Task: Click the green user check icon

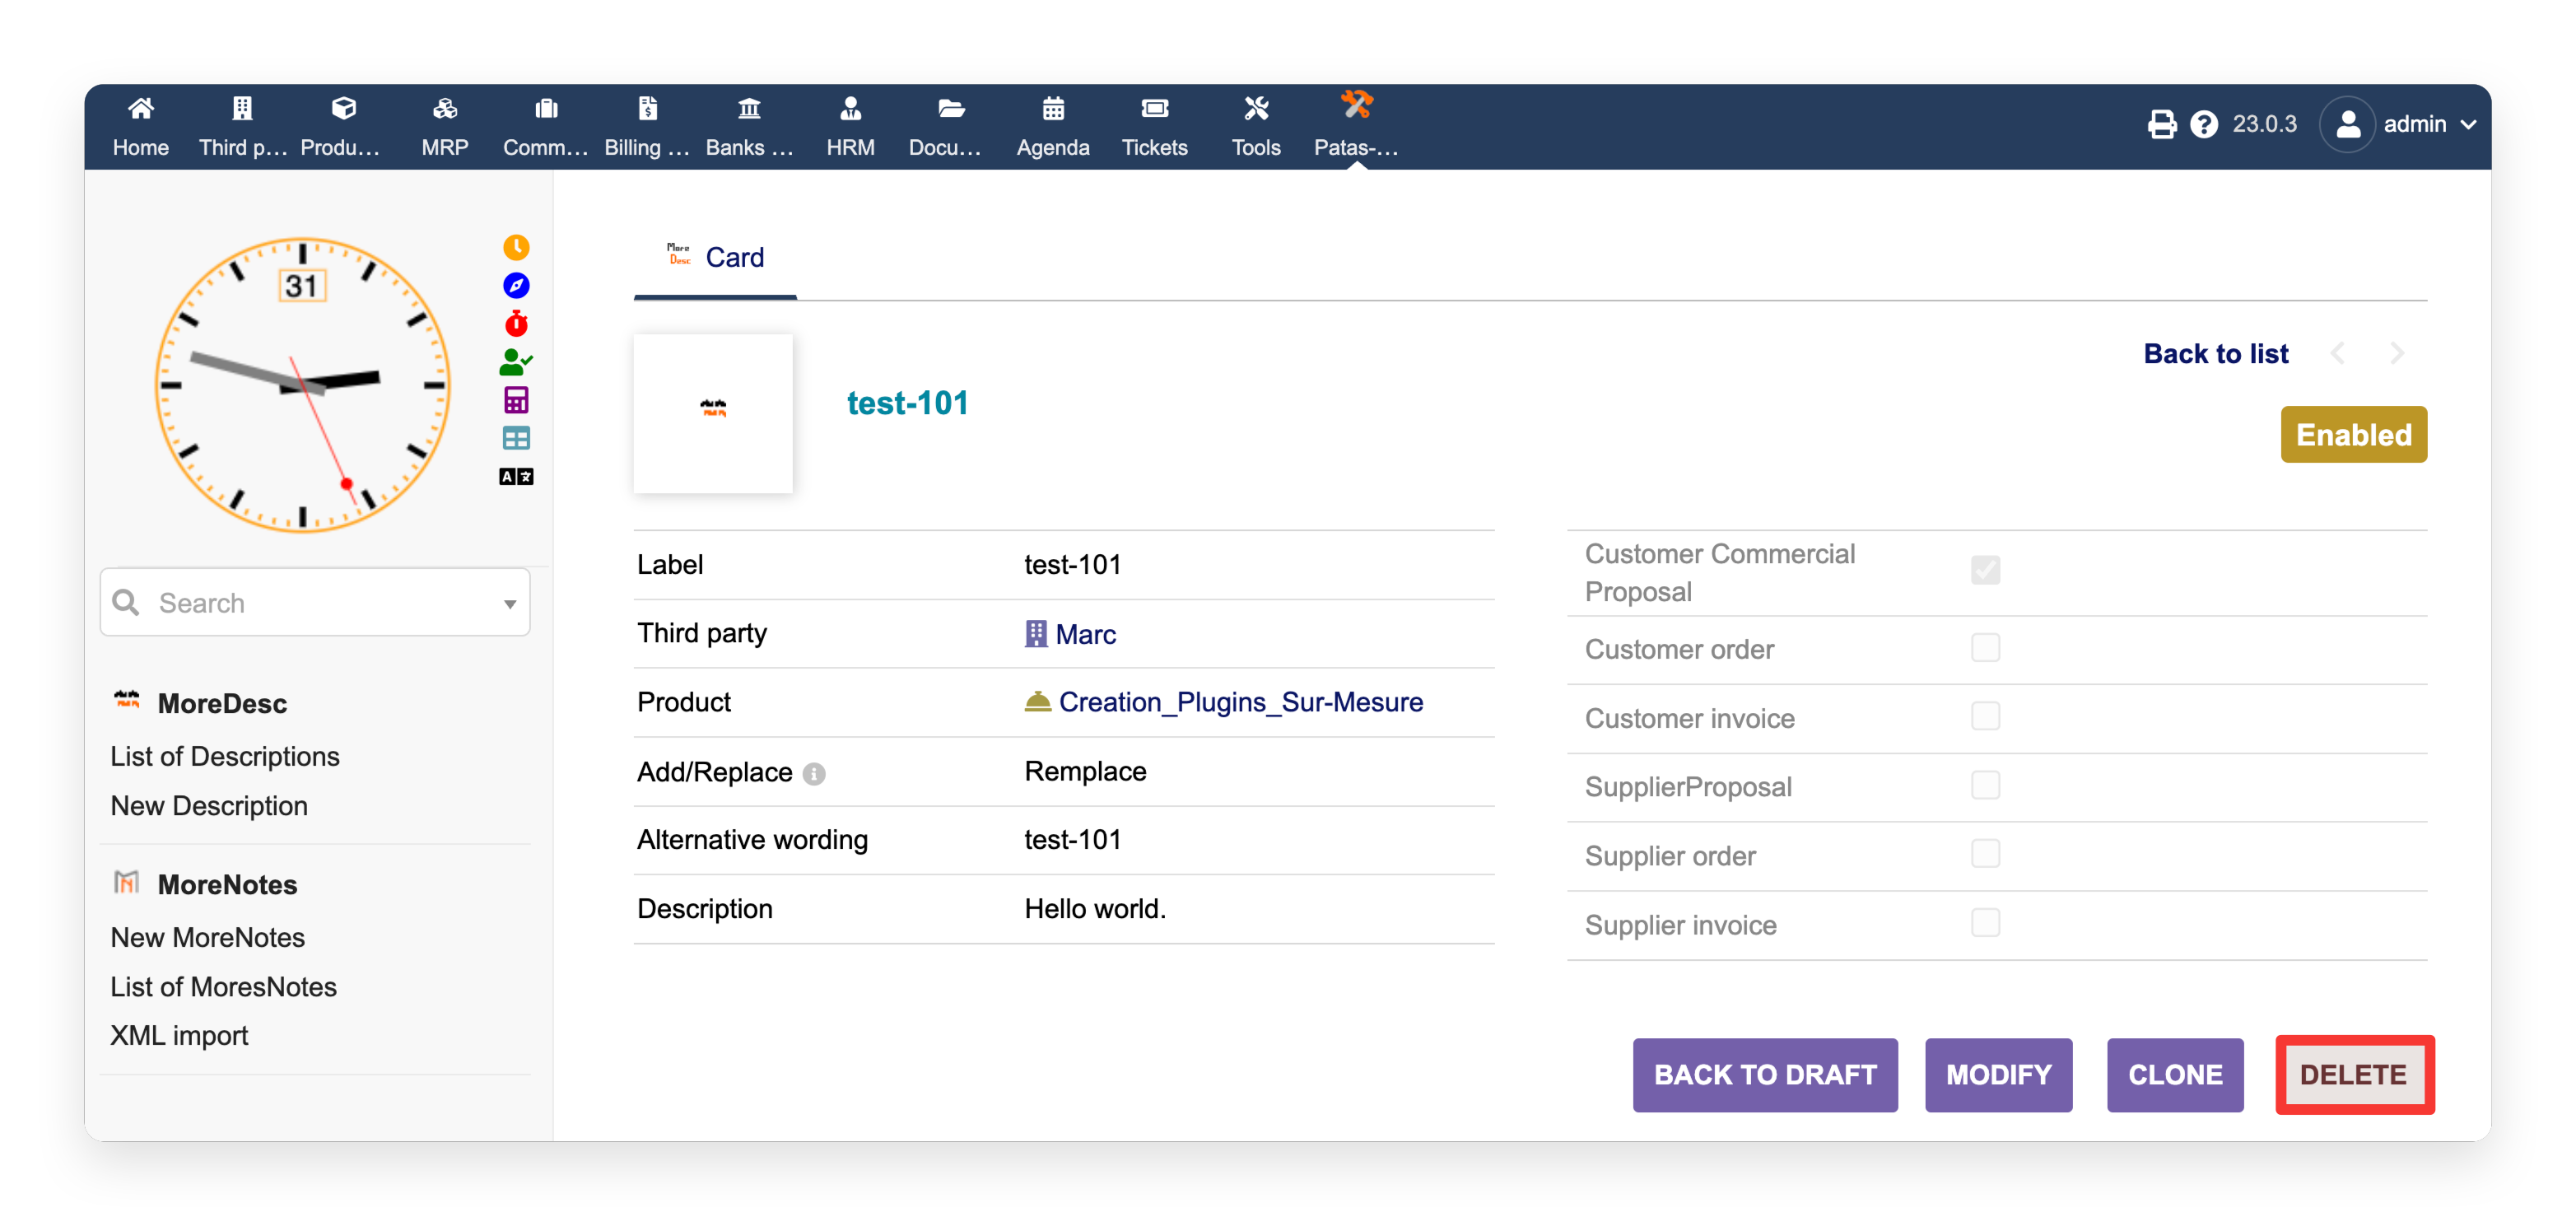Action: pyautogui.click(x=516, y=361)
